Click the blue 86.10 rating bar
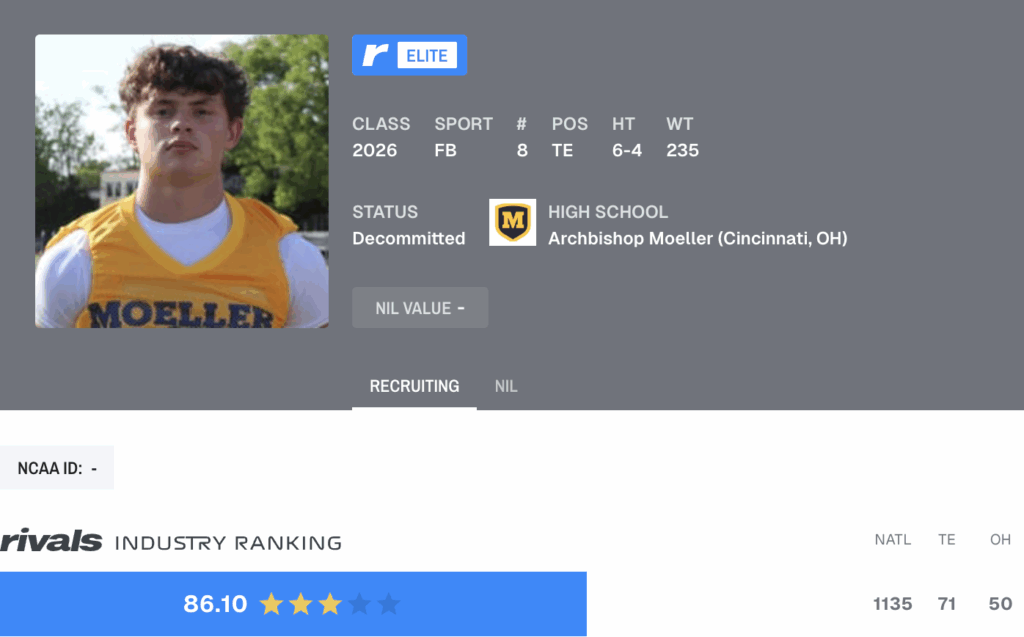The width and height of the screenshot is (1024, 637). pos(293,604)
